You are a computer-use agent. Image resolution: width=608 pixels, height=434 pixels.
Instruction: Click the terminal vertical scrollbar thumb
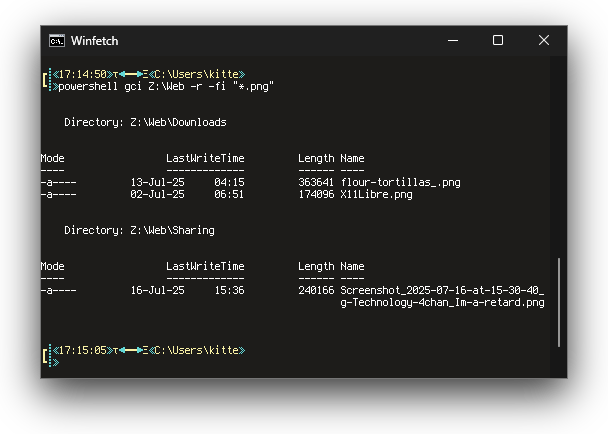pos(559,302)
